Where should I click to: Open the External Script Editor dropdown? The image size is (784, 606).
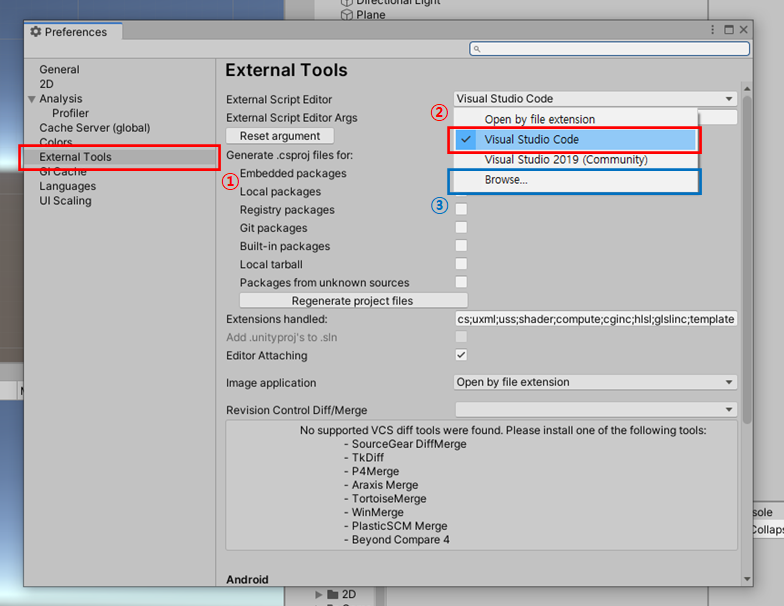(595, 98)
